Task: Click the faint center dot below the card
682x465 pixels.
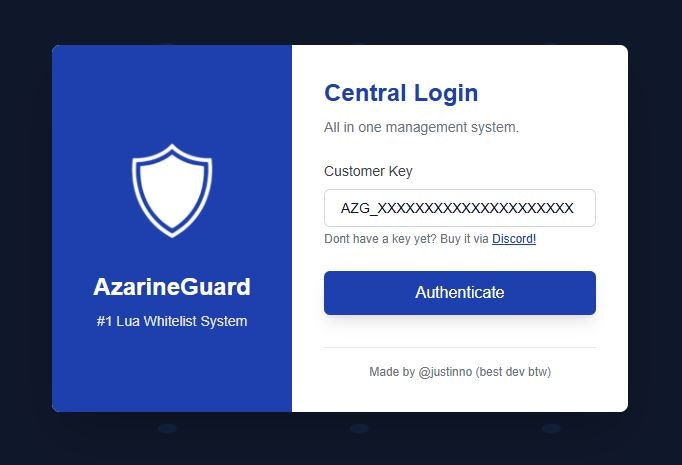Action: pyautogui.click(x=359, y=429)
